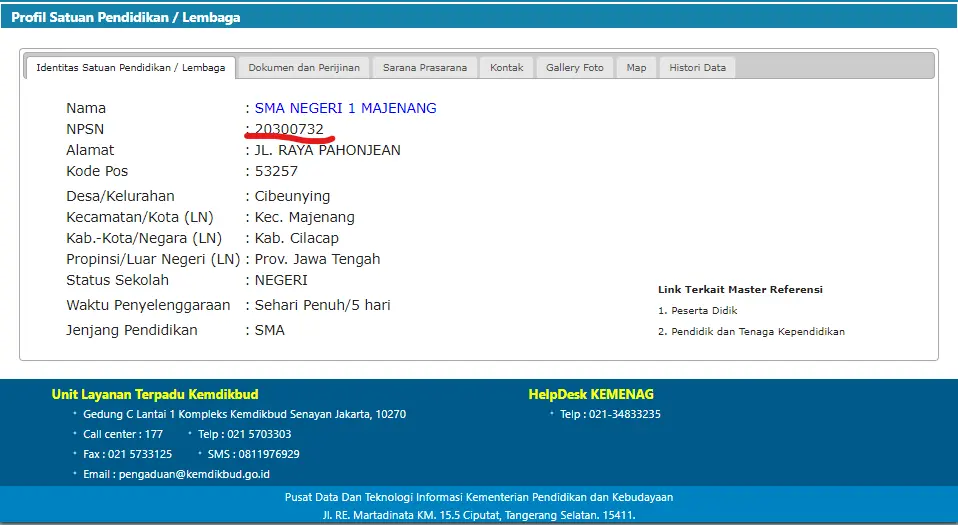Click the NEGERI status value
The width and height of the screenshot is (958, 525).
(x=281, y=280)
